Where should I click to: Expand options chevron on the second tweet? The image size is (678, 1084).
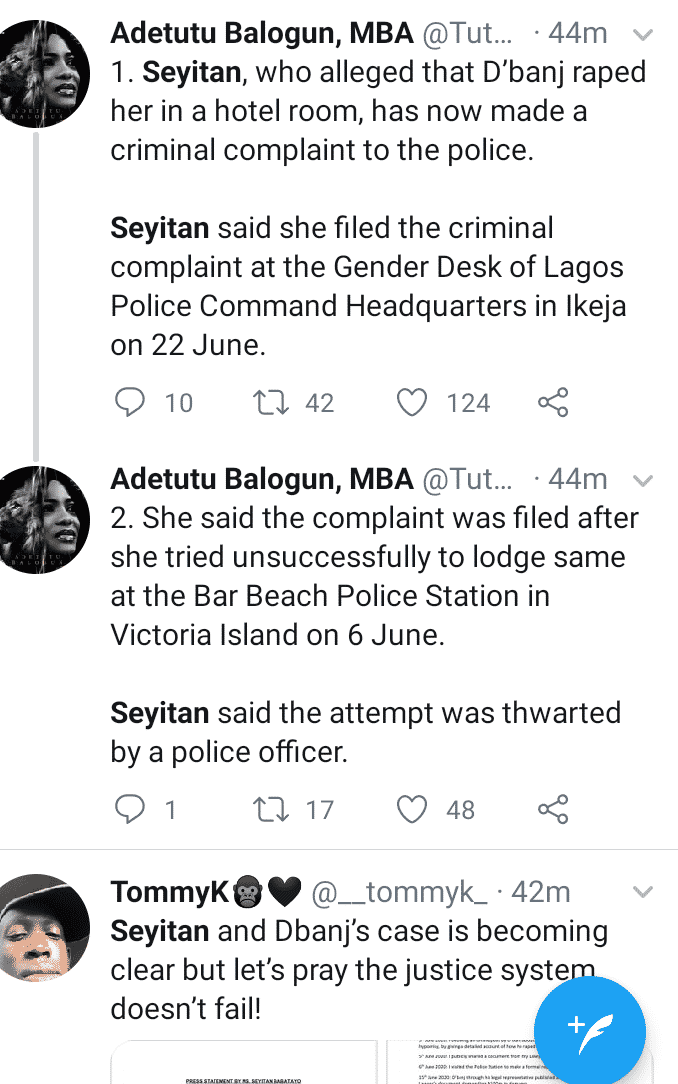tap(643, 480)
